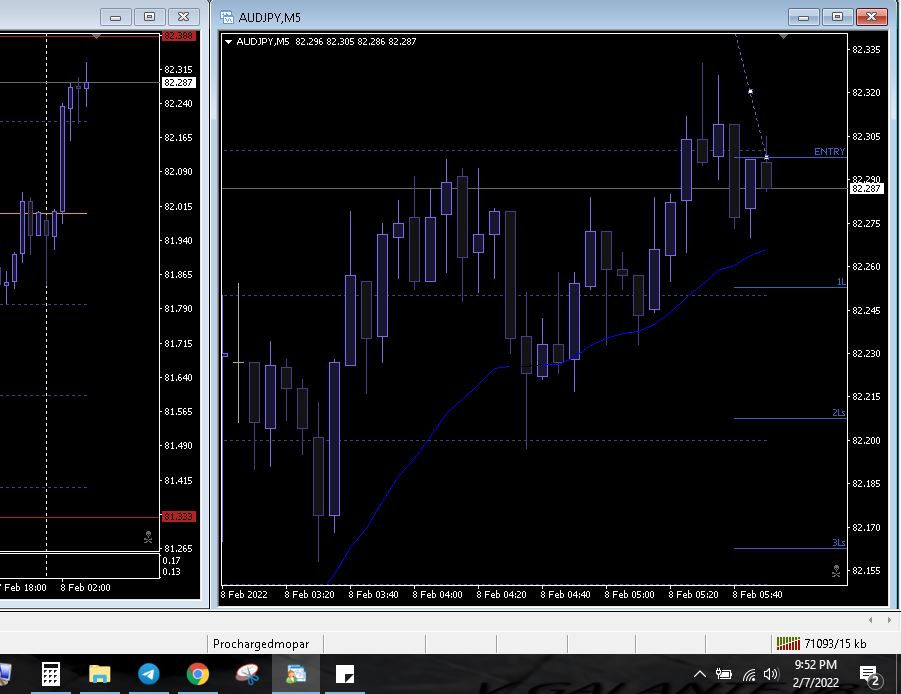Click the volume speaker tray icon

click(x=770, y=675)
